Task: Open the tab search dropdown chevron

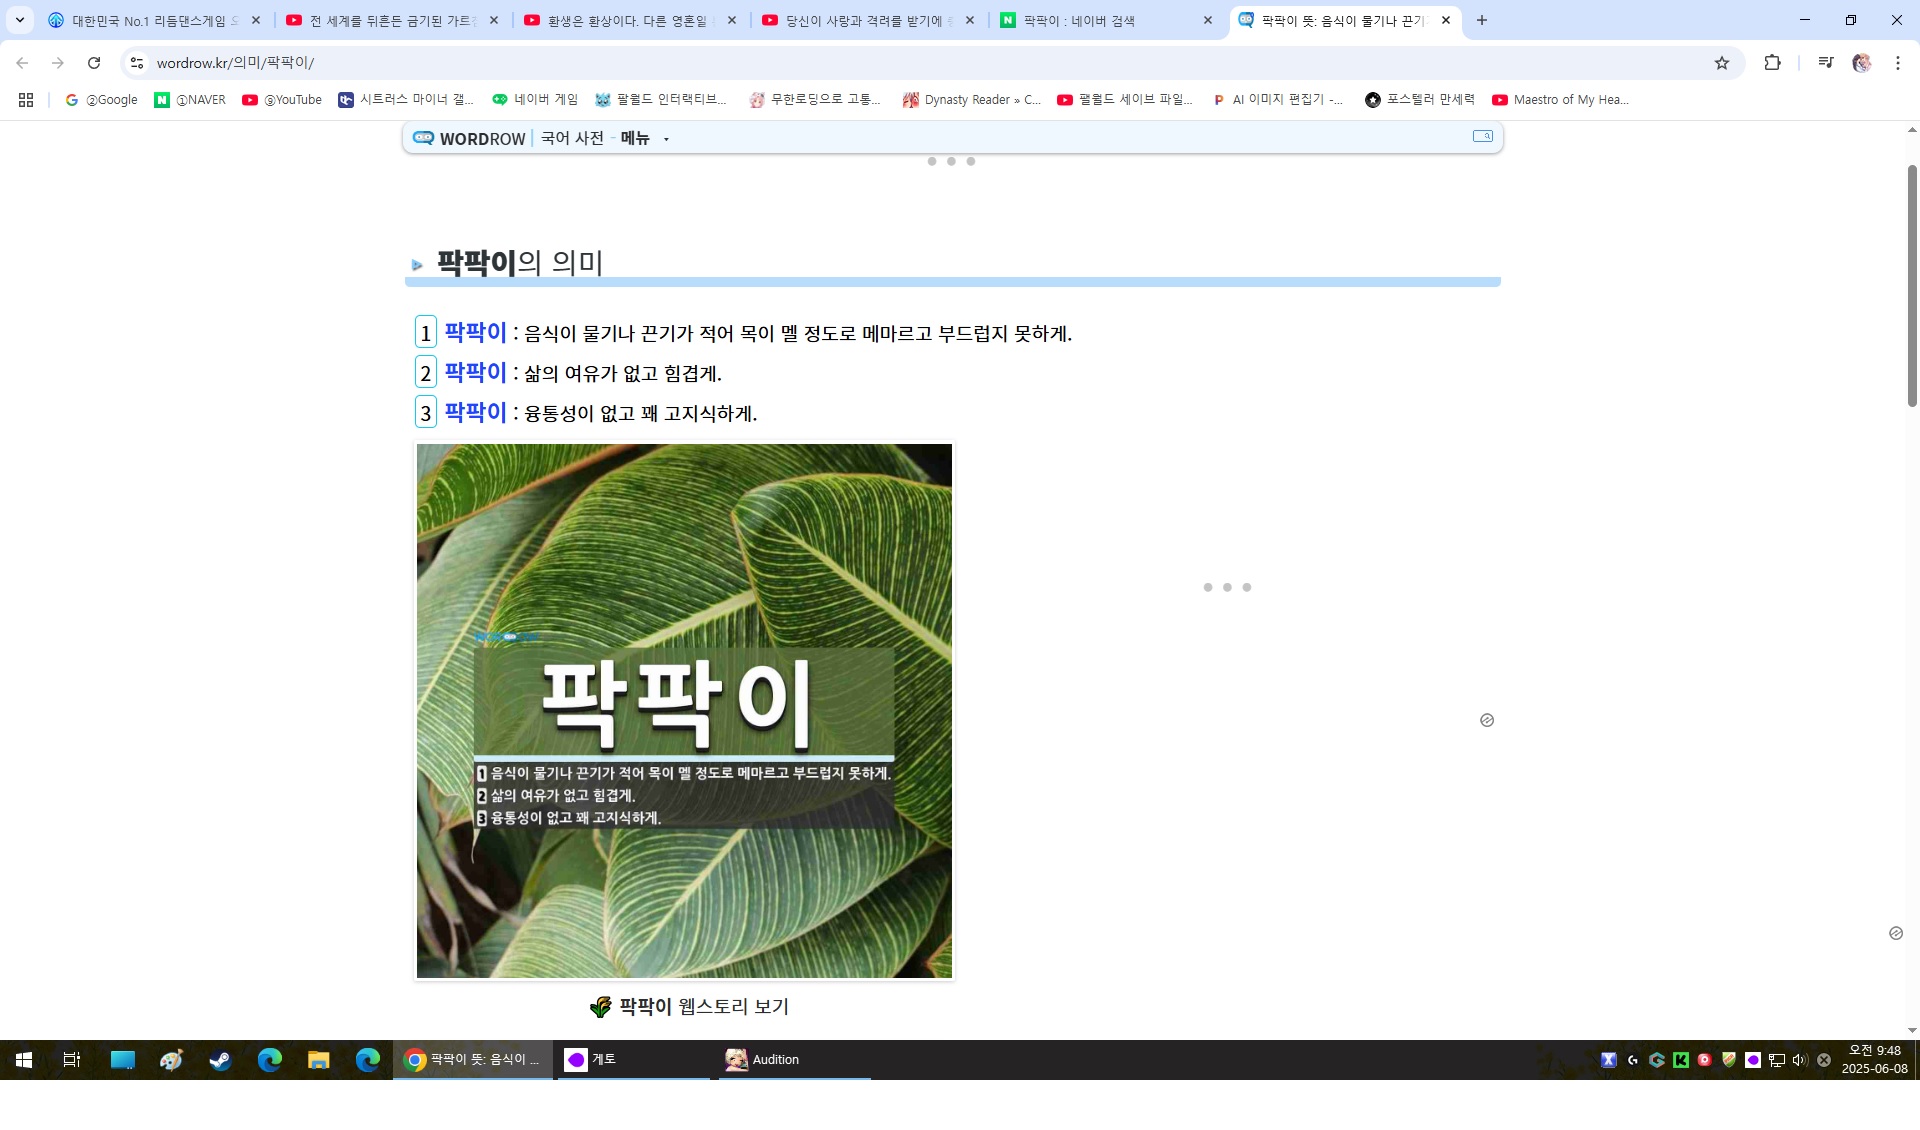Action: pyautogui.click(x=19, y=20)
